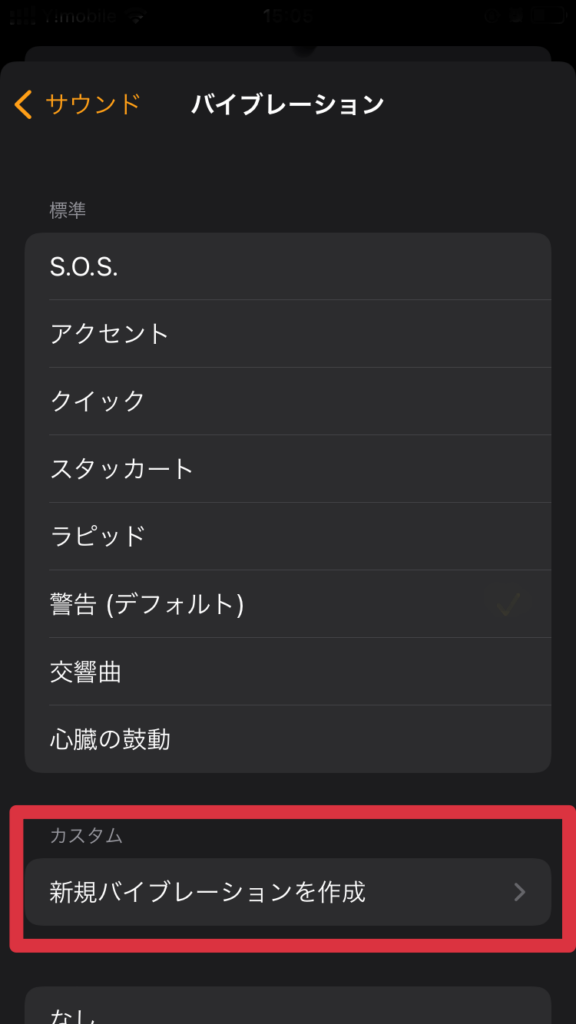This screenshot has width=576, height=1024.
Task: Select クイック vibration option
Action: (288, 401)
